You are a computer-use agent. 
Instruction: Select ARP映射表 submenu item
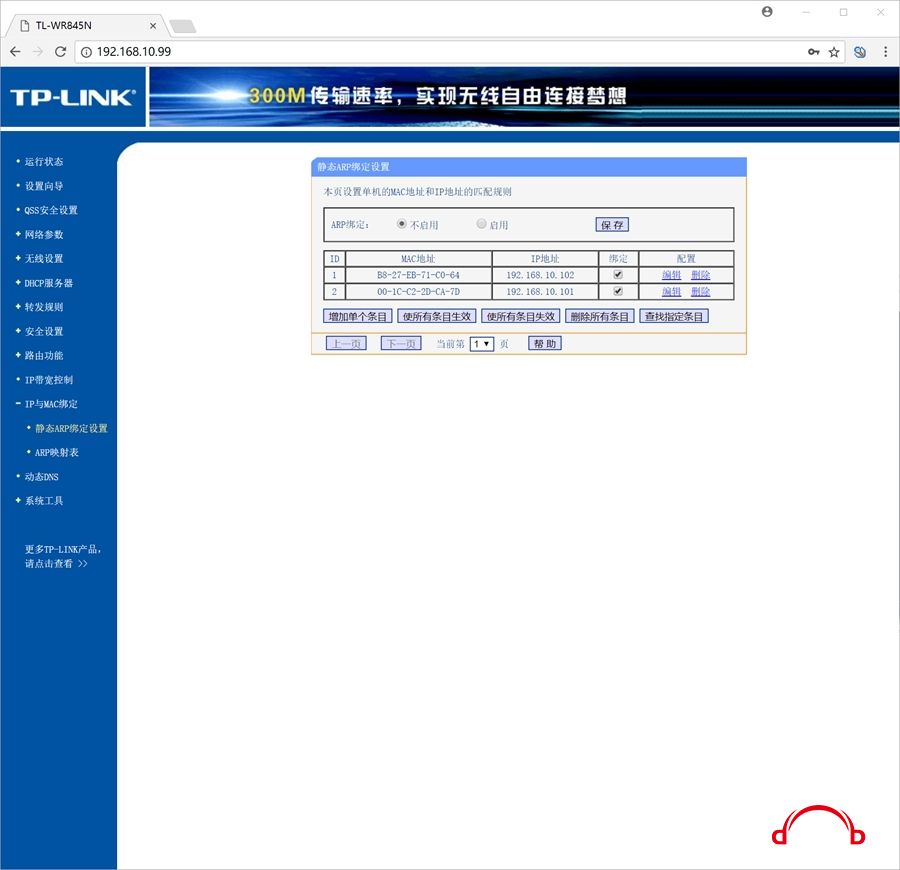(x=56, y=453)
